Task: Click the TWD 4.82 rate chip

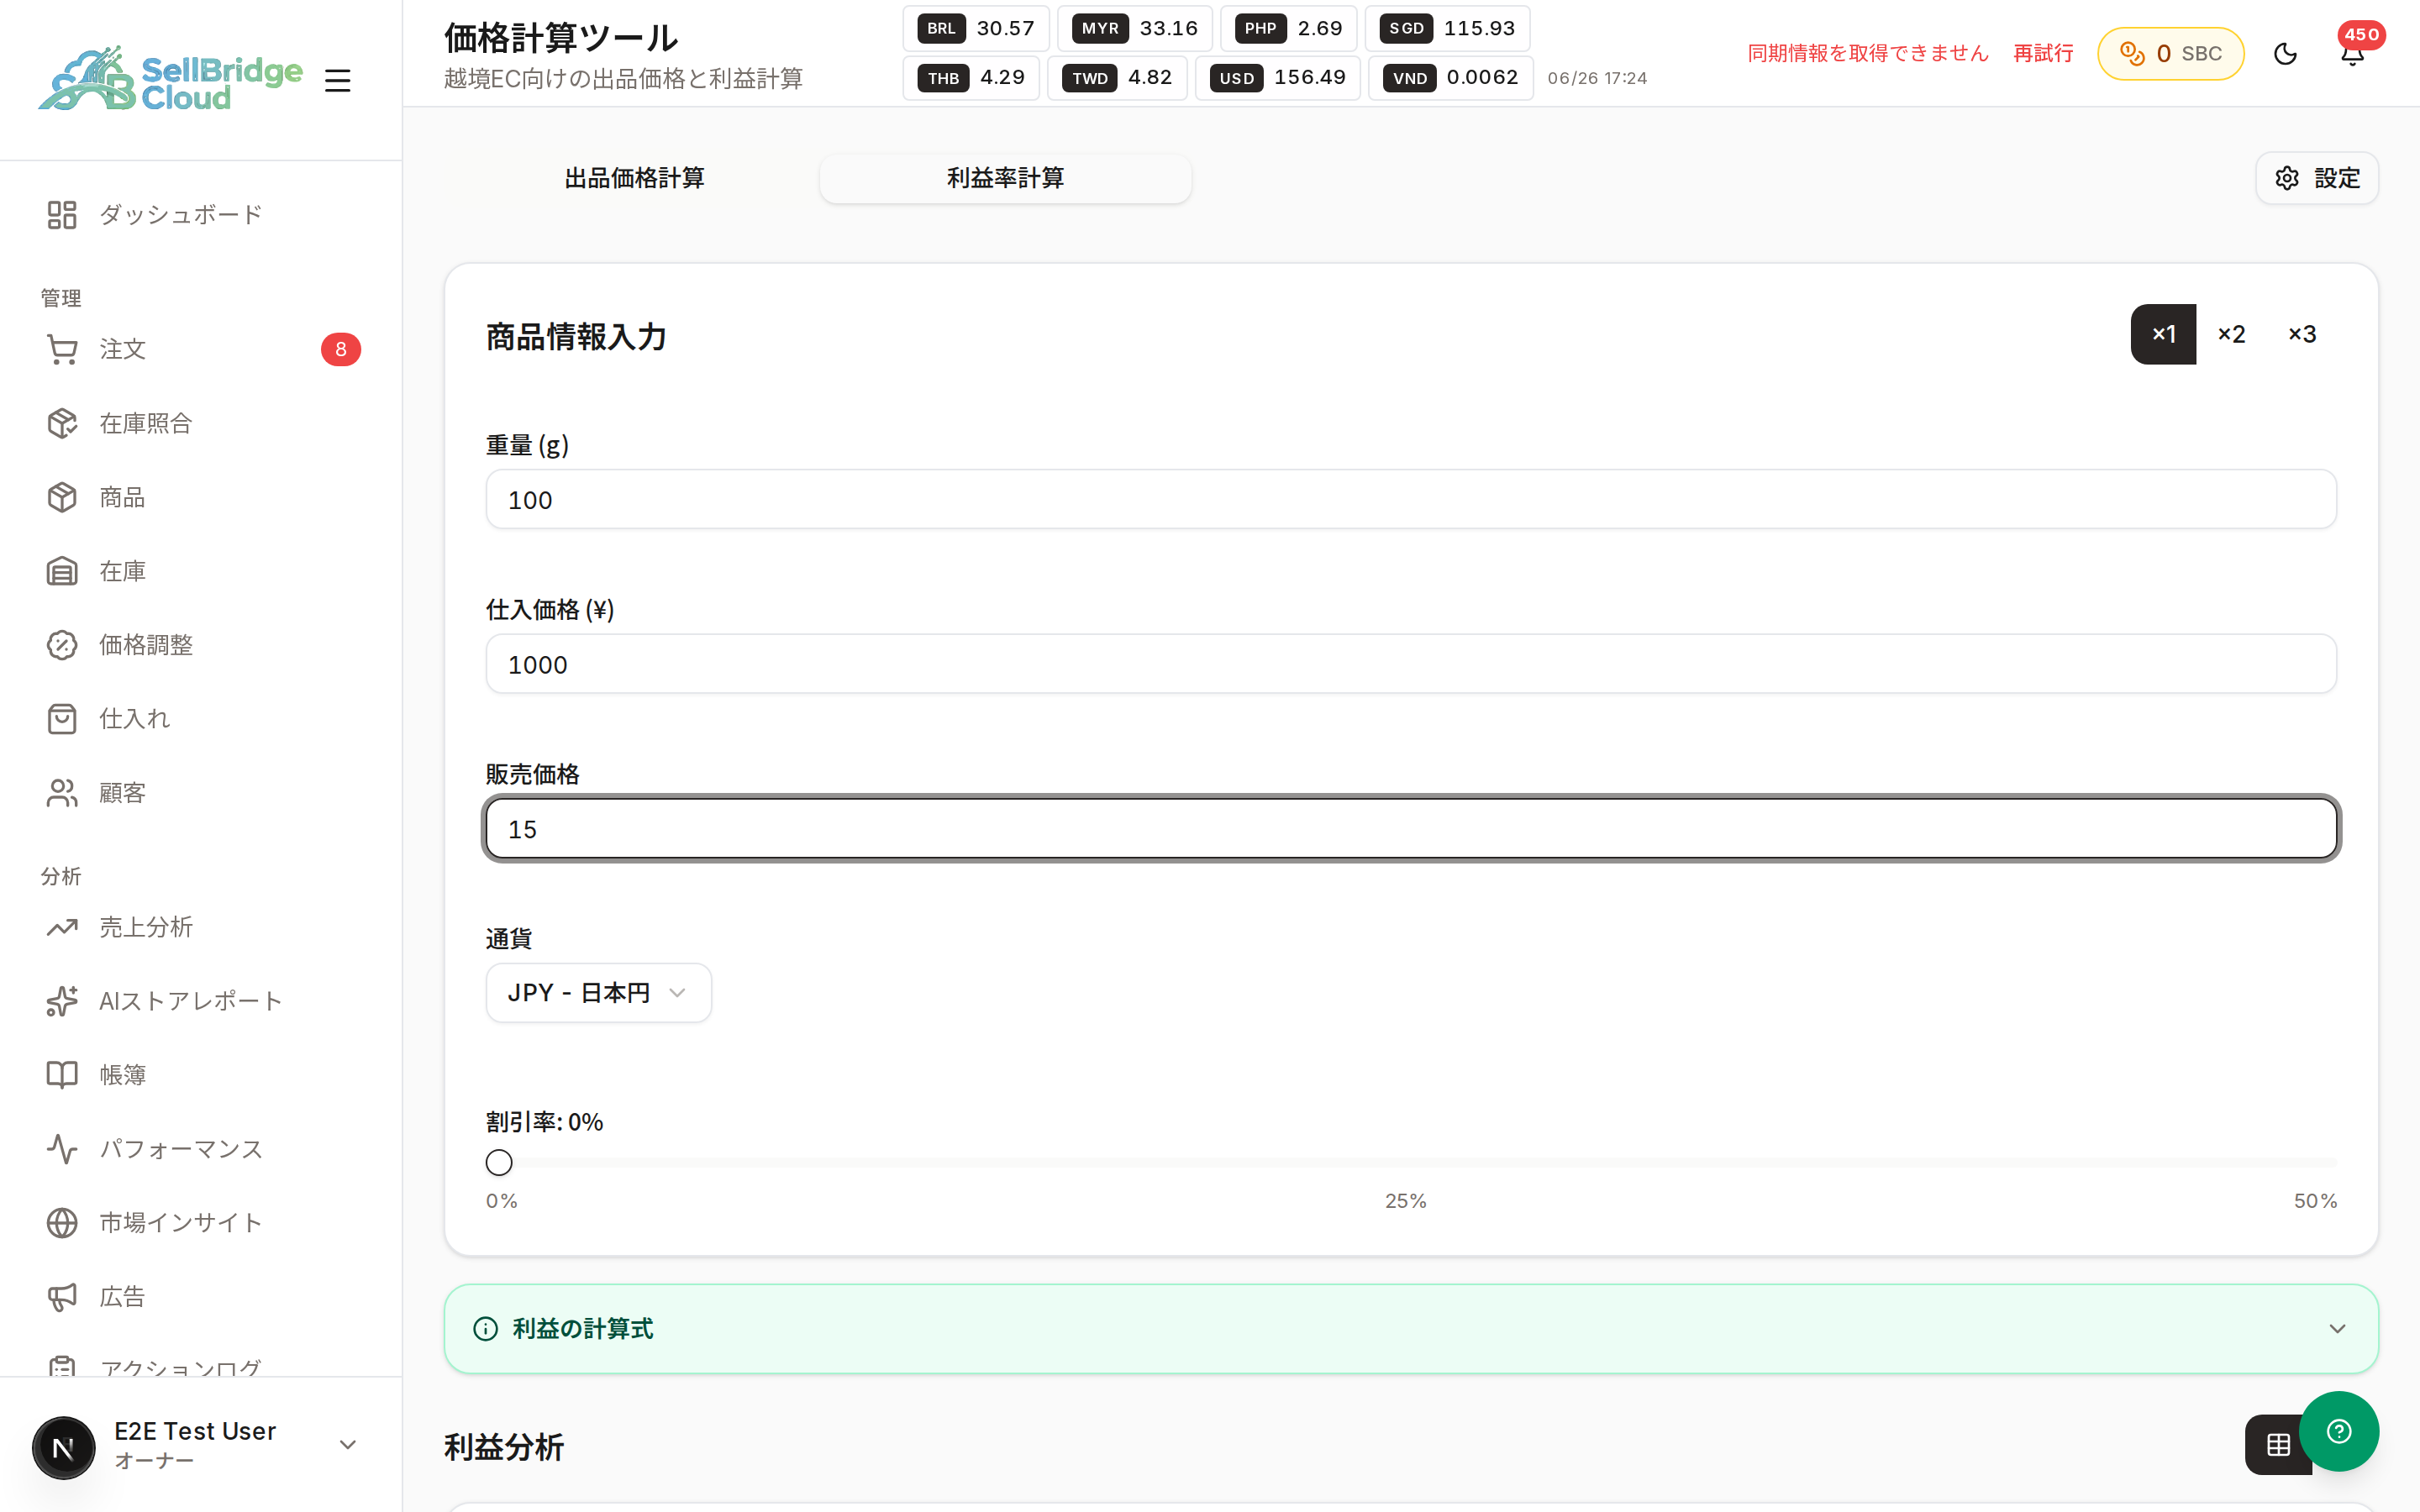Action: (1117, 78)
